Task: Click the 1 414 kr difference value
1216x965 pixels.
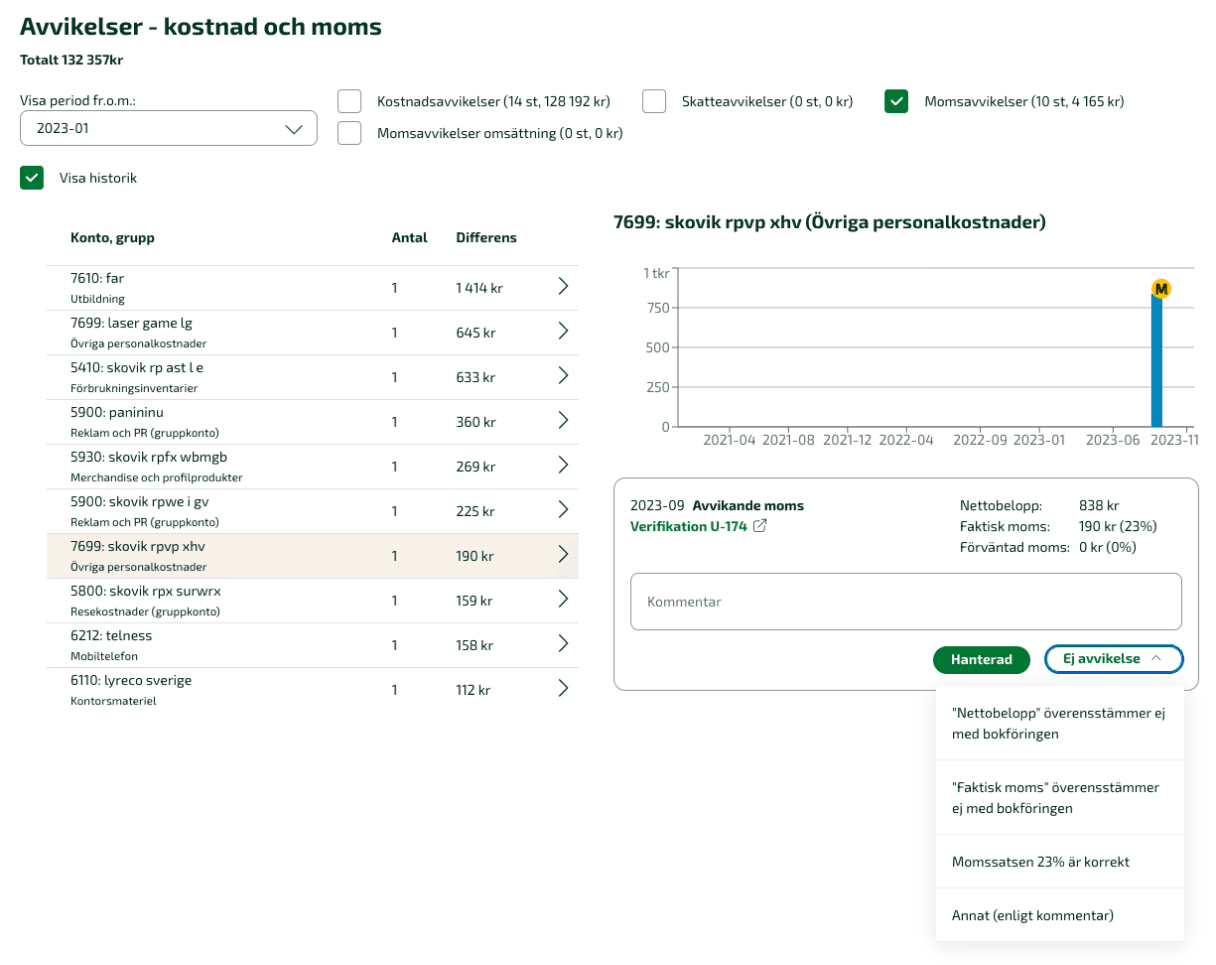Action: [x=479, y=287]
